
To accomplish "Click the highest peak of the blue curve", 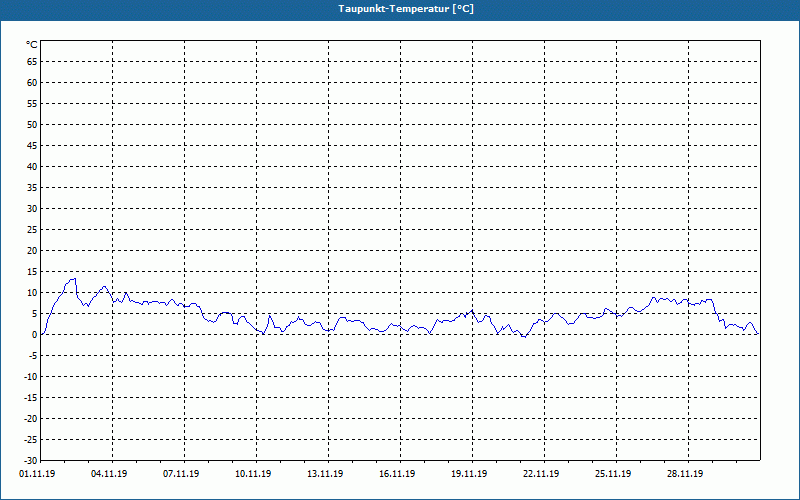I will tap(73, 279).
